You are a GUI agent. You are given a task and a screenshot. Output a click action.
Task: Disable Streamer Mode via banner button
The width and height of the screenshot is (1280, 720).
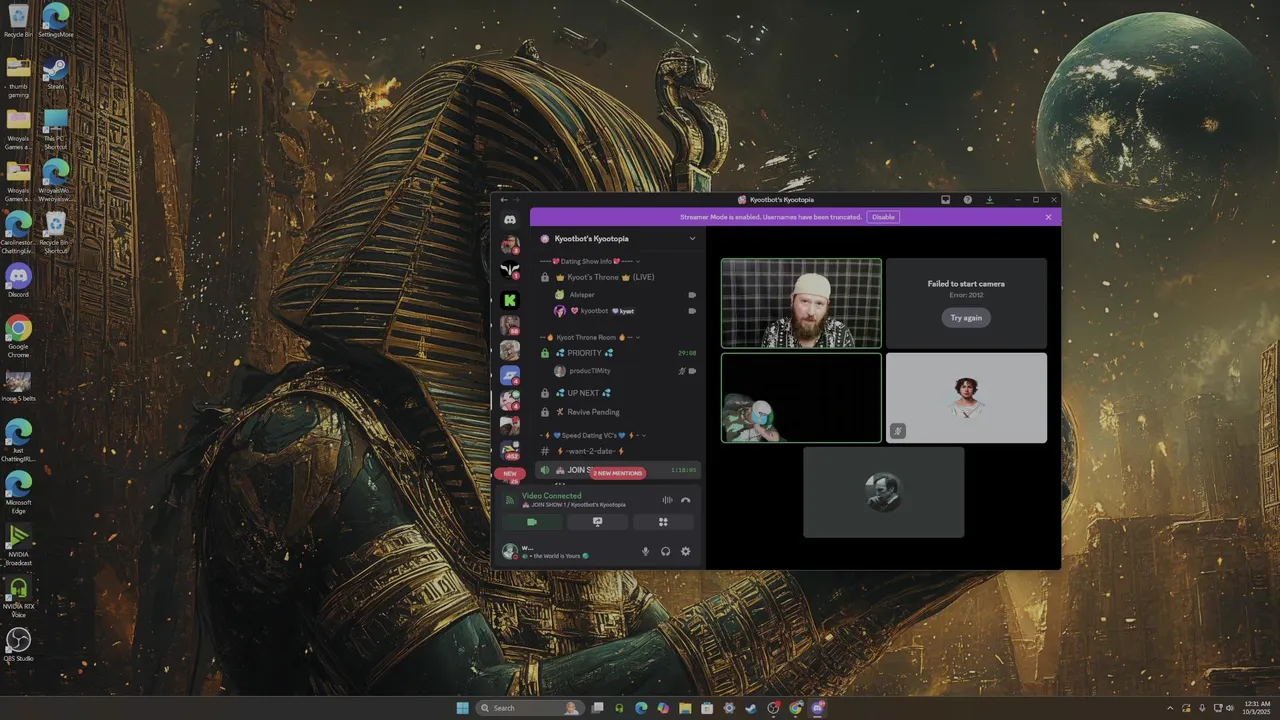click(x=883, y=217)
